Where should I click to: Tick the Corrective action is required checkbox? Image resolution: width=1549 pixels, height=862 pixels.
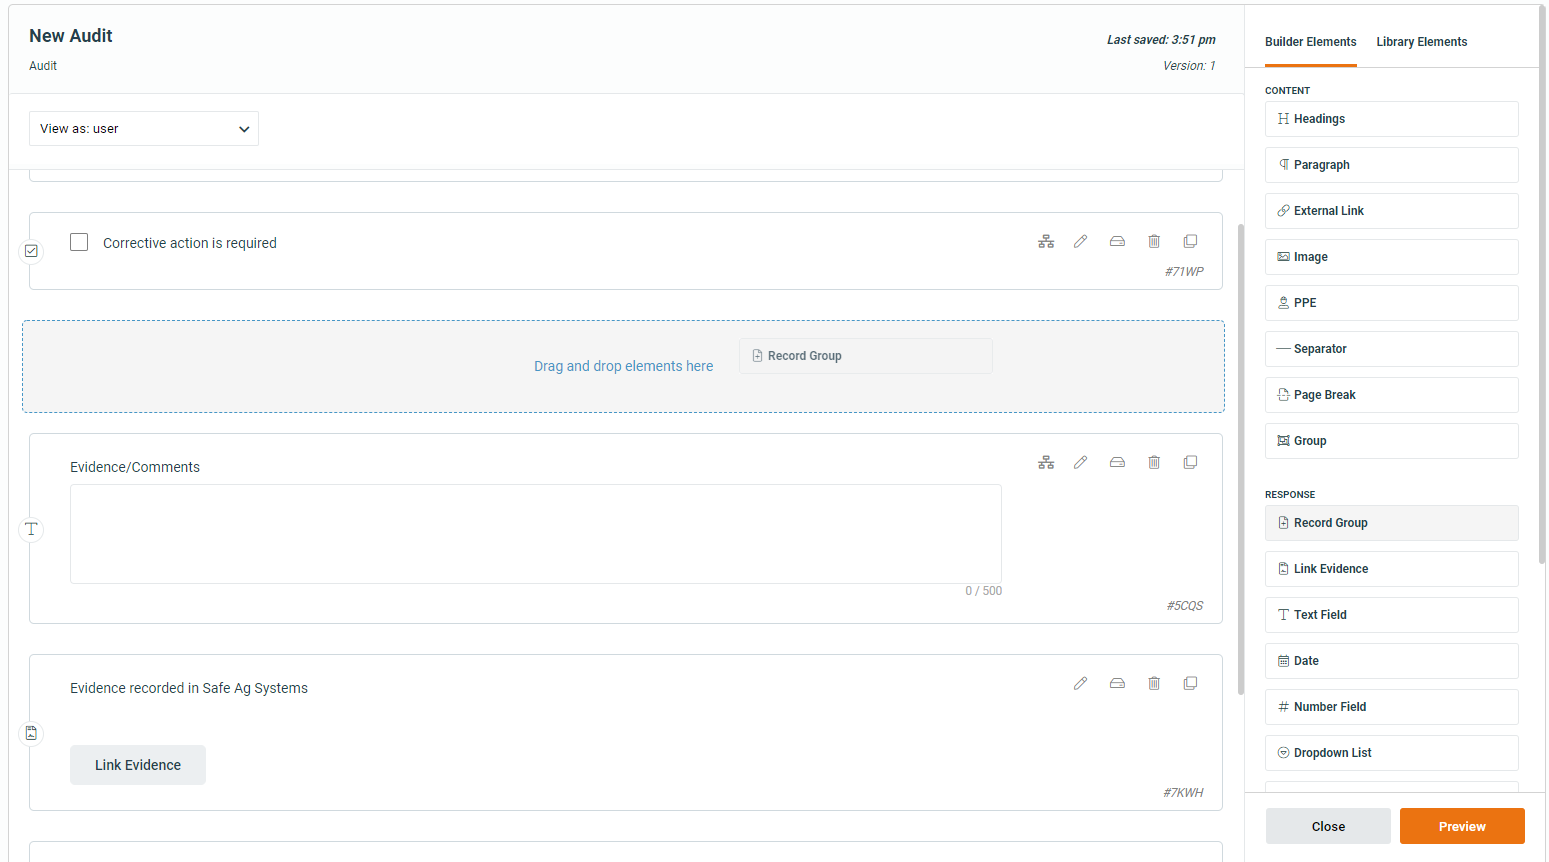(79, 242)
